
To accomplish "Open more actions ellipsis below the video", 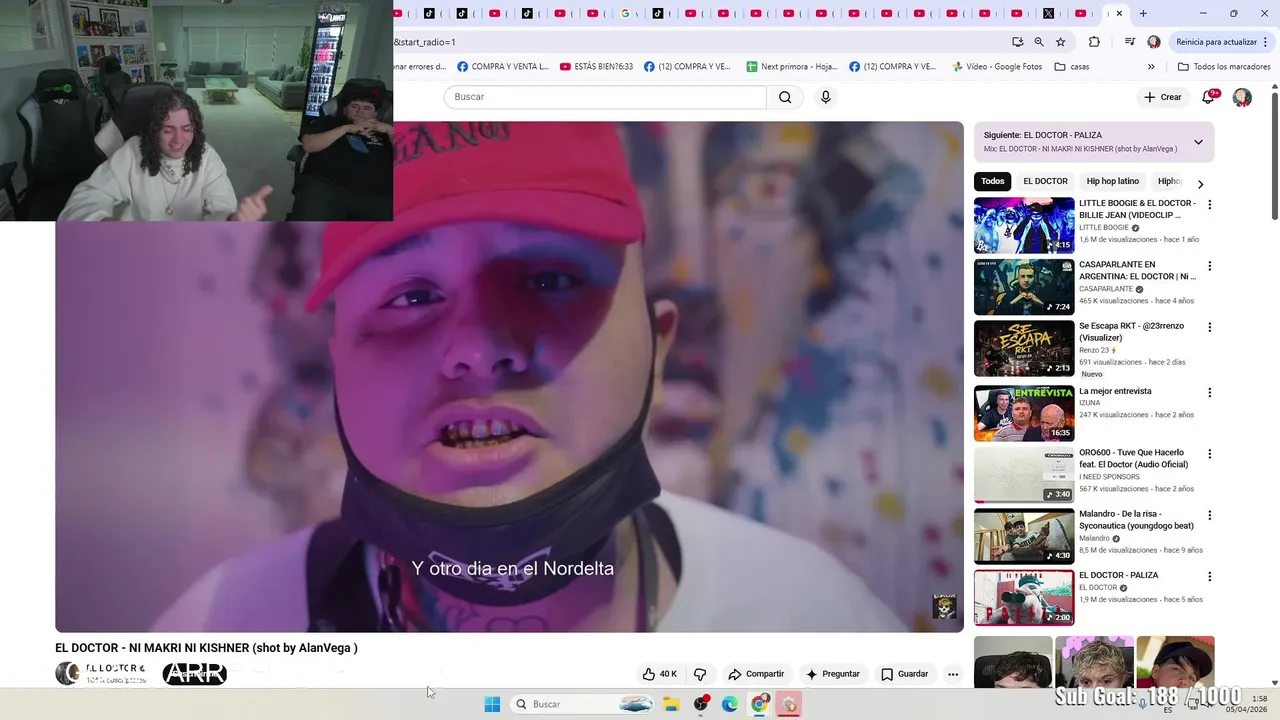I will click(x=953, y=674).
